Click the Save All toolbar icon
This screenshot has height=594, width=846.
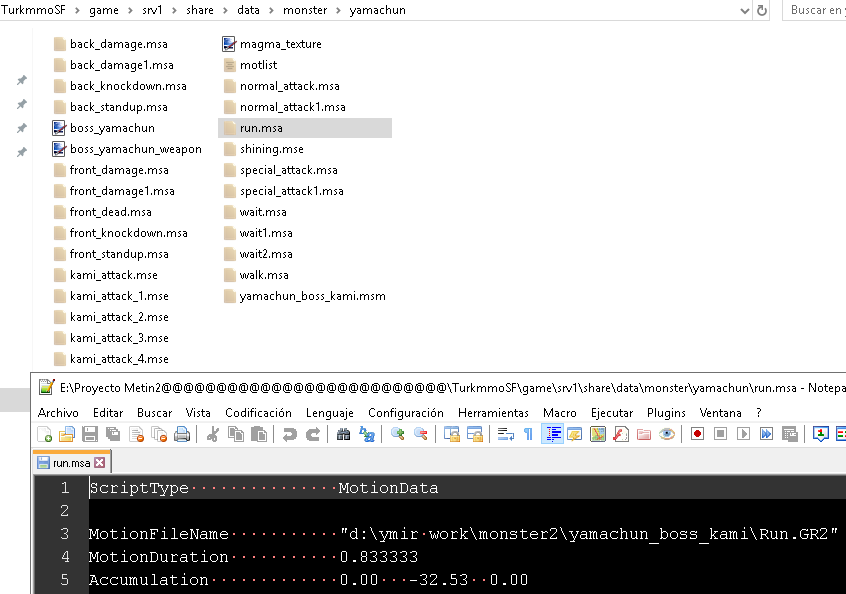[113, 434]
